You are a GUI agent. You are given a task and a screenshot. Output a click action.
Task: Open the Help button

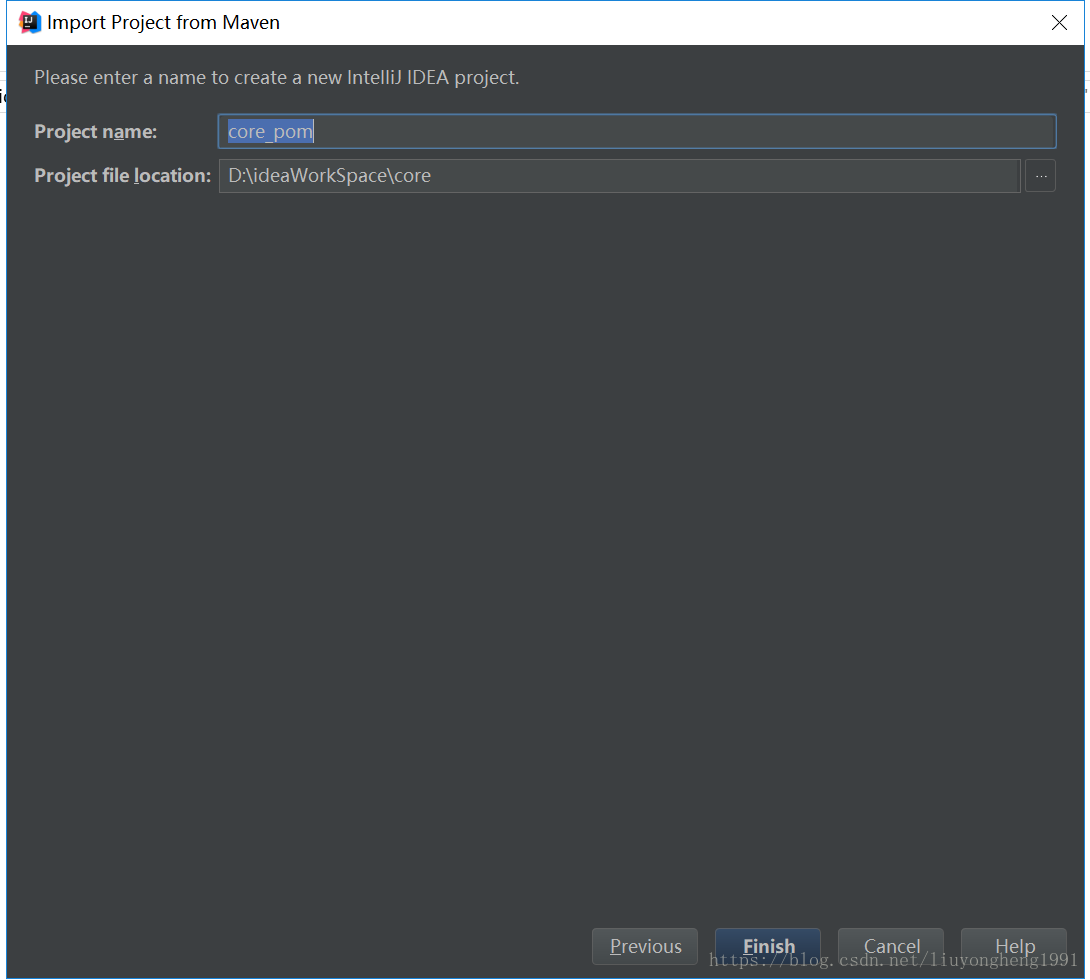click(1014, 946)
